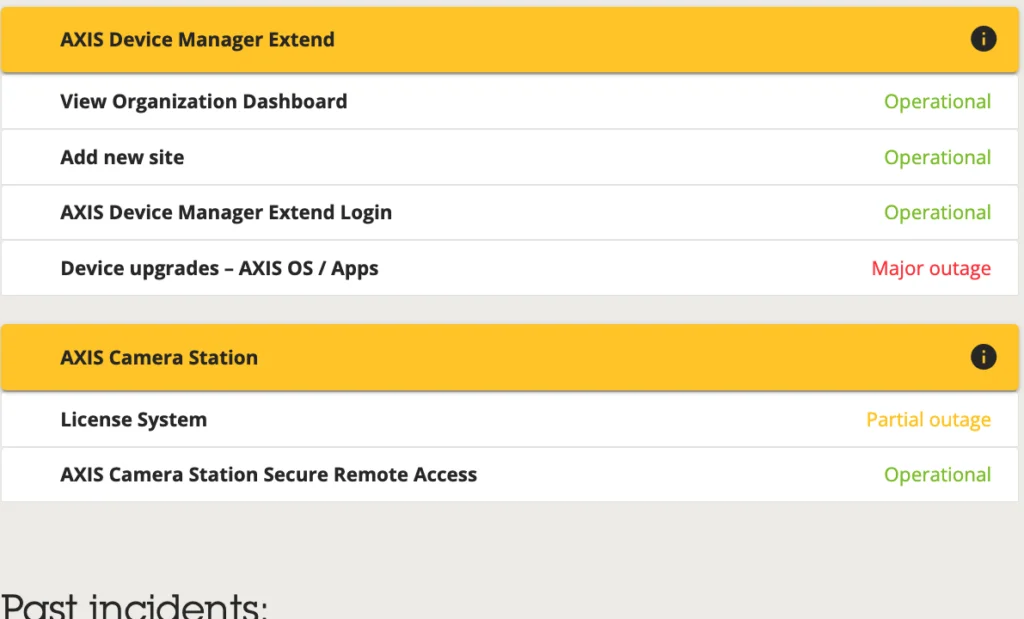Click Operational status for Add new site
1024x619 pixels.
938,157
